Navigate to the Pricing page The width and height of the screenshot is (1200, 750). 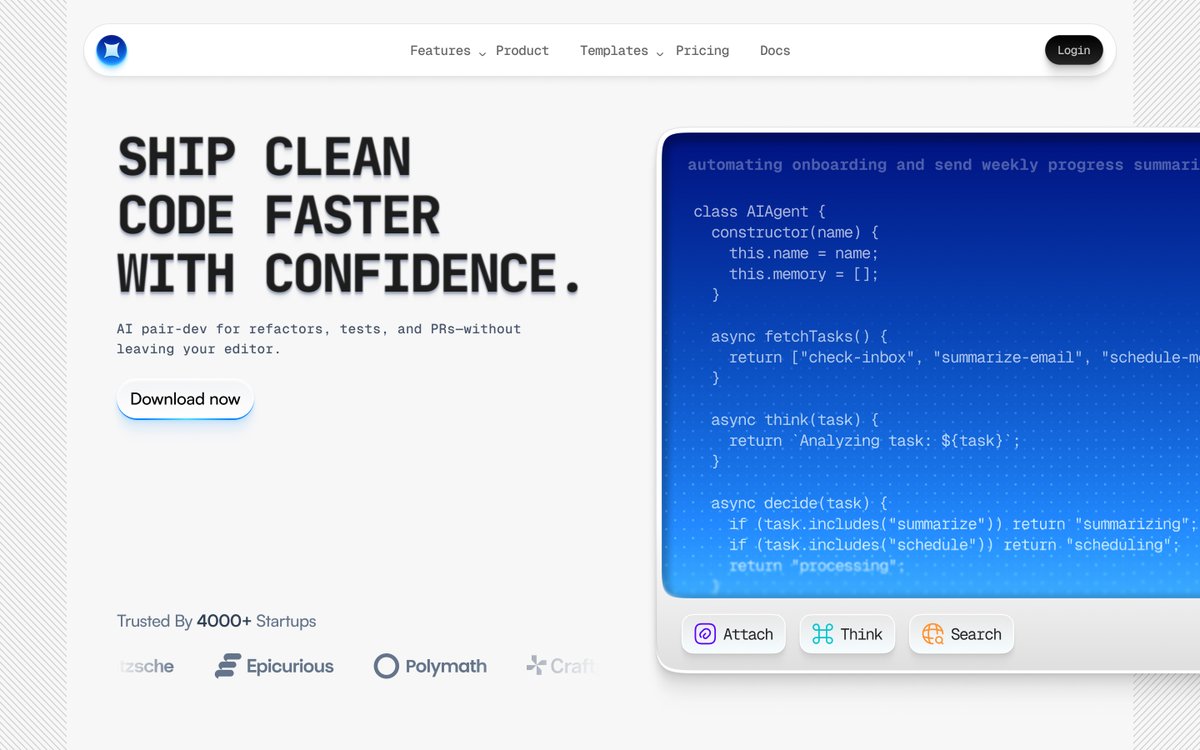coord(702,51)
